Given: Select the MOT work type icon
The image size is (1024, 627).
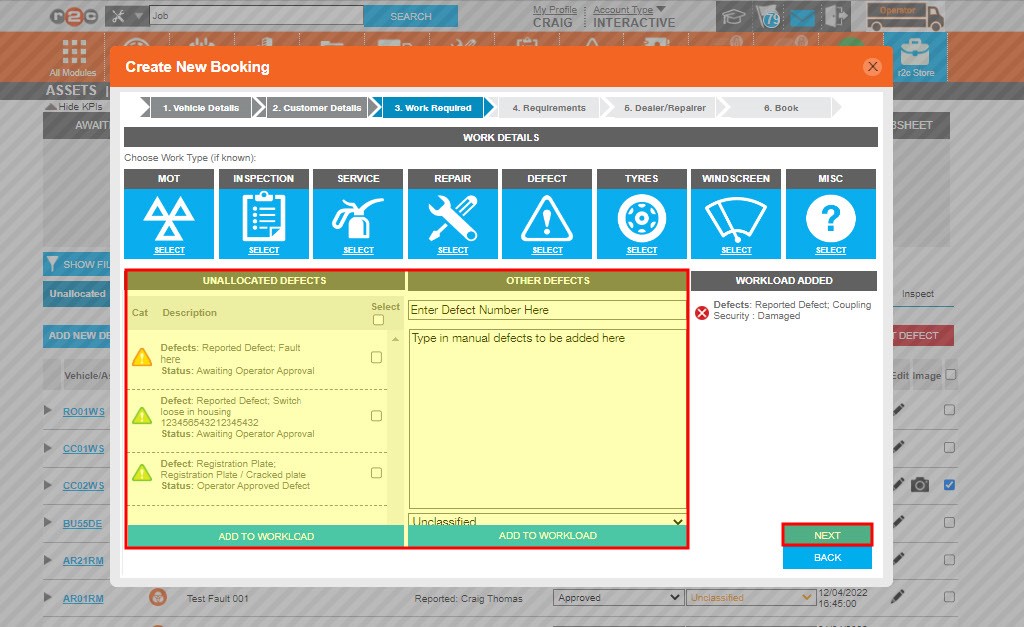Looking at the screenshot, I should point(169,216).
